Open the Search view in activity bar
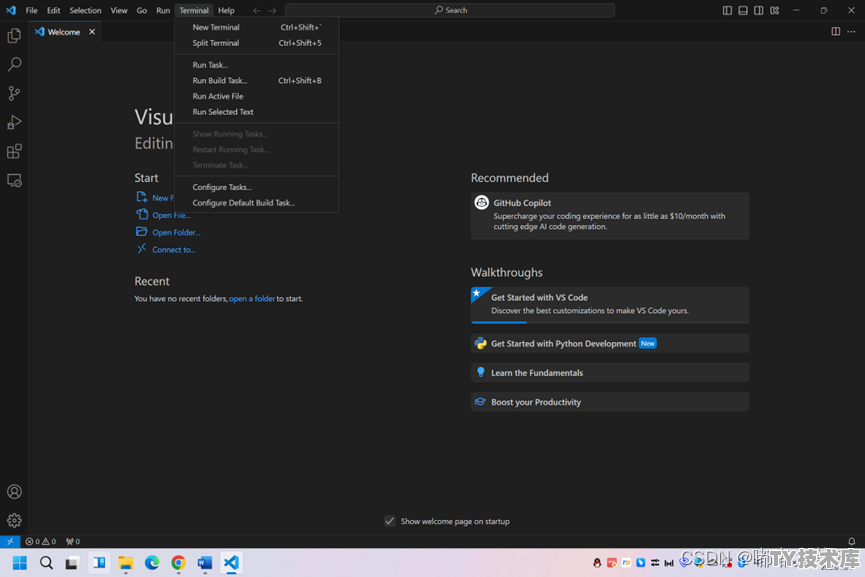The image size is (865, 577). pos(14,64)
